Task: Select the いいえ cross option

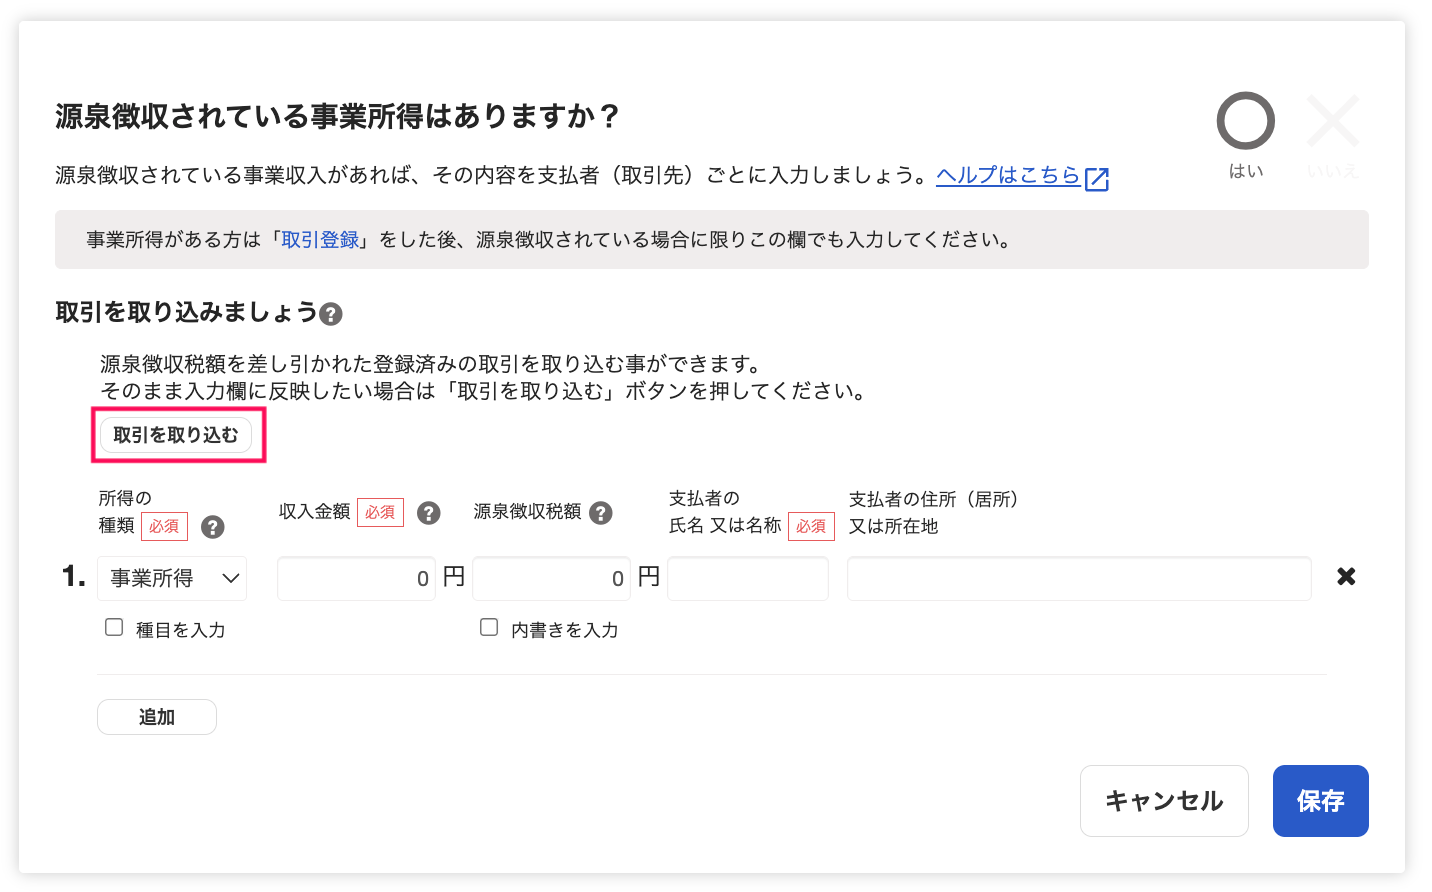Action: pyautogui.click(x=1333, y=121)
